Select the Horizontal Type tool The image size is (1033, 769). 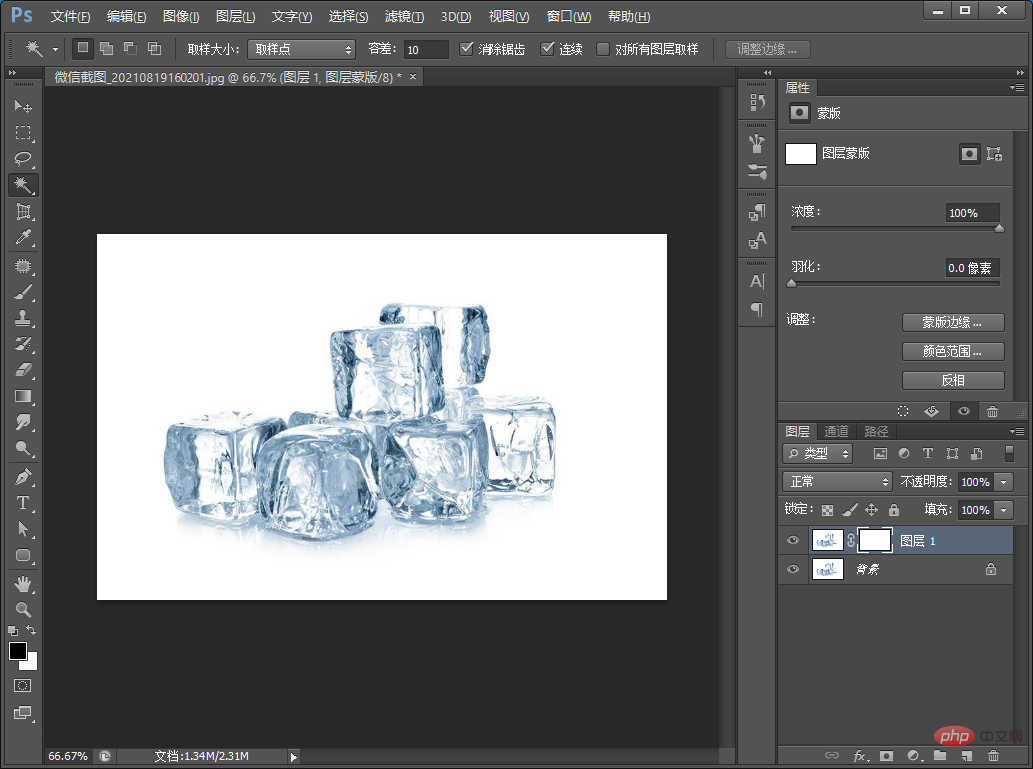tap(24, 503)
